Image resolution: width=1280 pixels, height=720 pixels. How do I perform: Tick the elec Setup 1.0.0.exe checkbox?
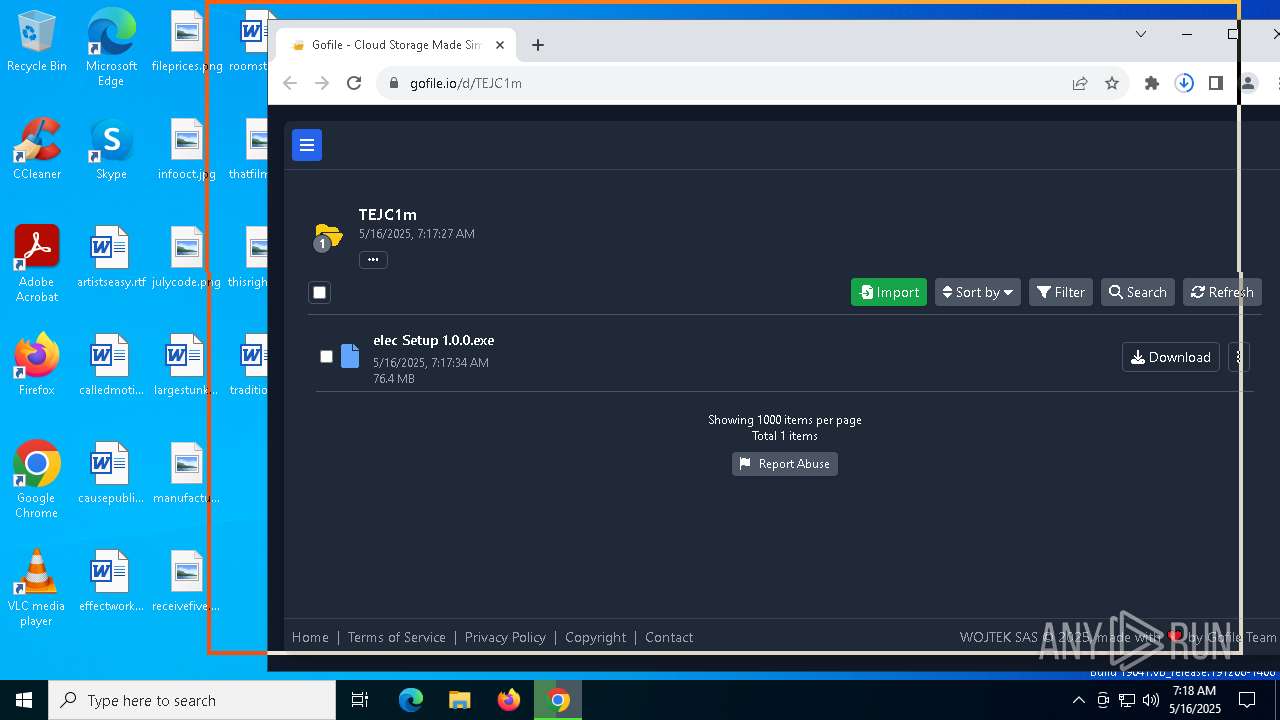[326, 356]
